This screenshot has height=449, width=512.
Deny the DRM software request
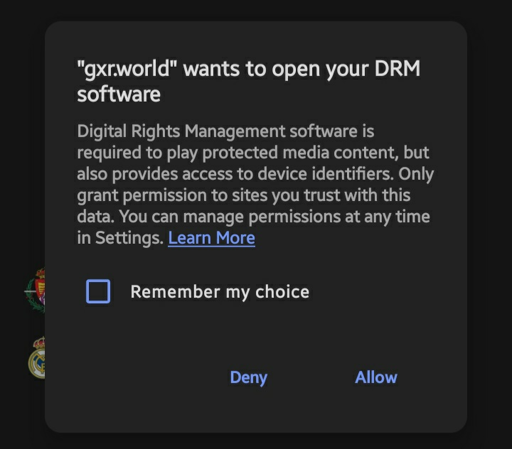point(249,378)
